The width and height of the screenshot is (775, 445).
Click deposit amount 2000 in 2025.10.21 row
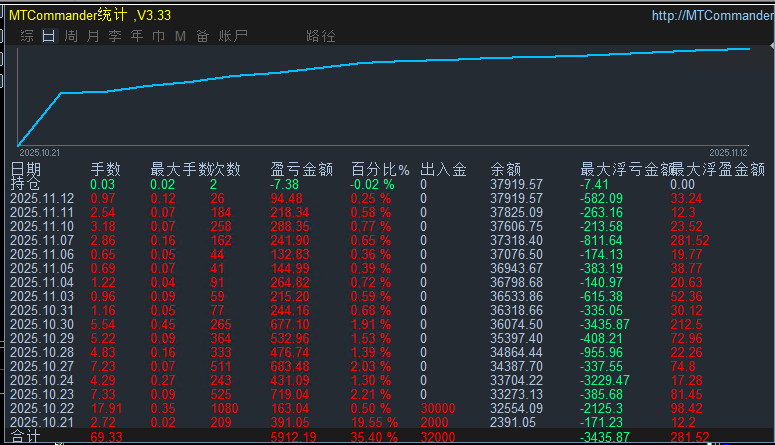click(434, 422)
